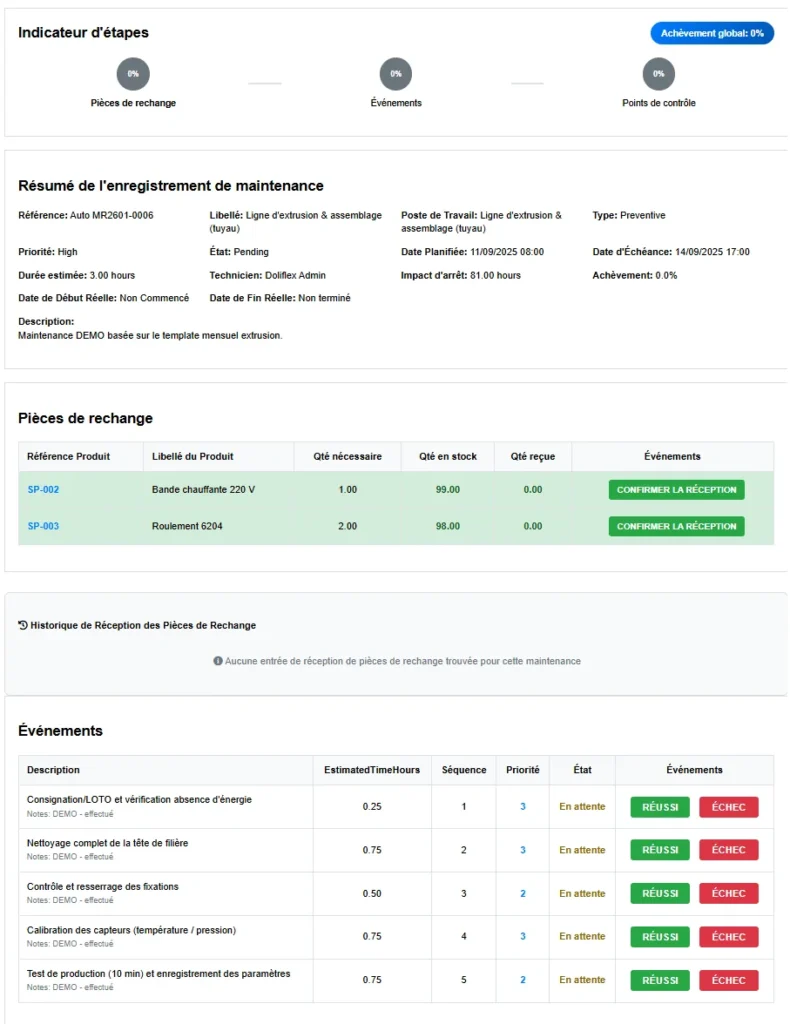Click priority value 3 for Consignation/LOTO row
This screenshot has height=1024, width=790.
(522, 807)
